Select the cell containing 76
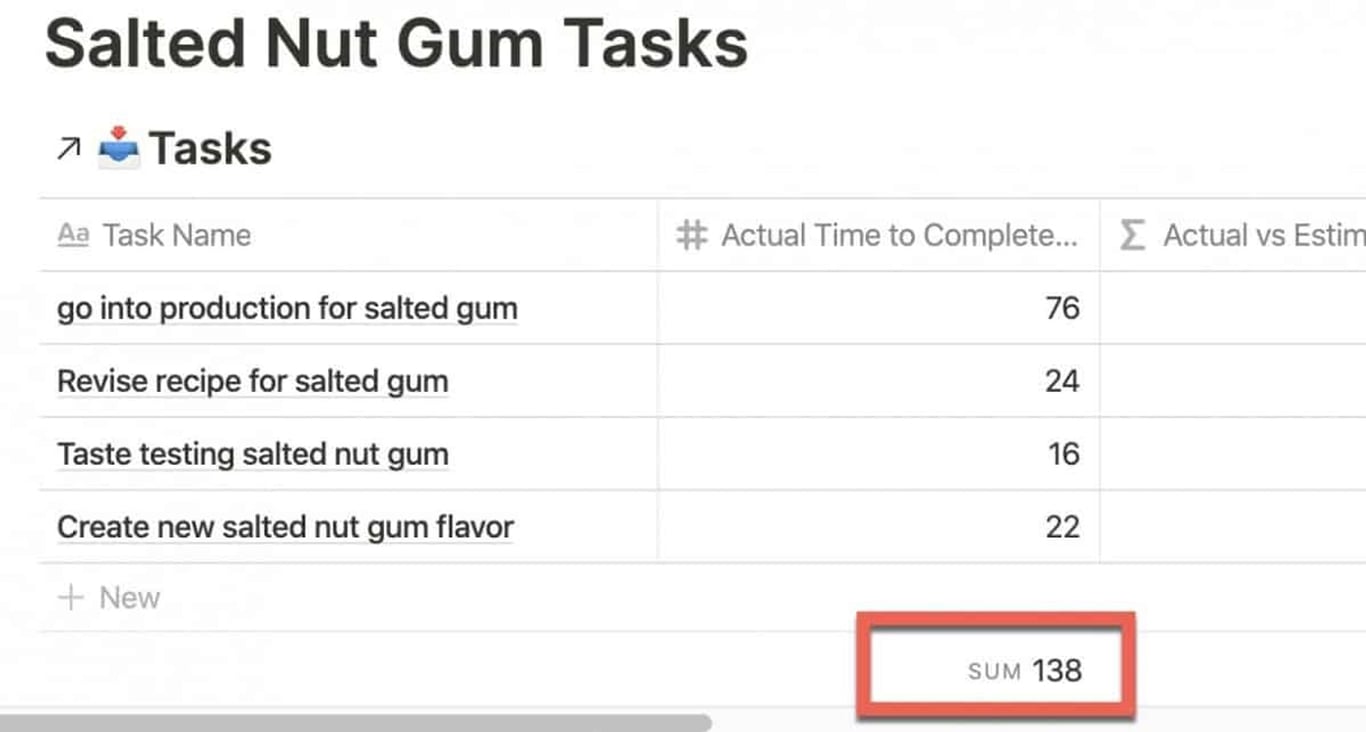The image size is (1366, 732). coord(879,308)
